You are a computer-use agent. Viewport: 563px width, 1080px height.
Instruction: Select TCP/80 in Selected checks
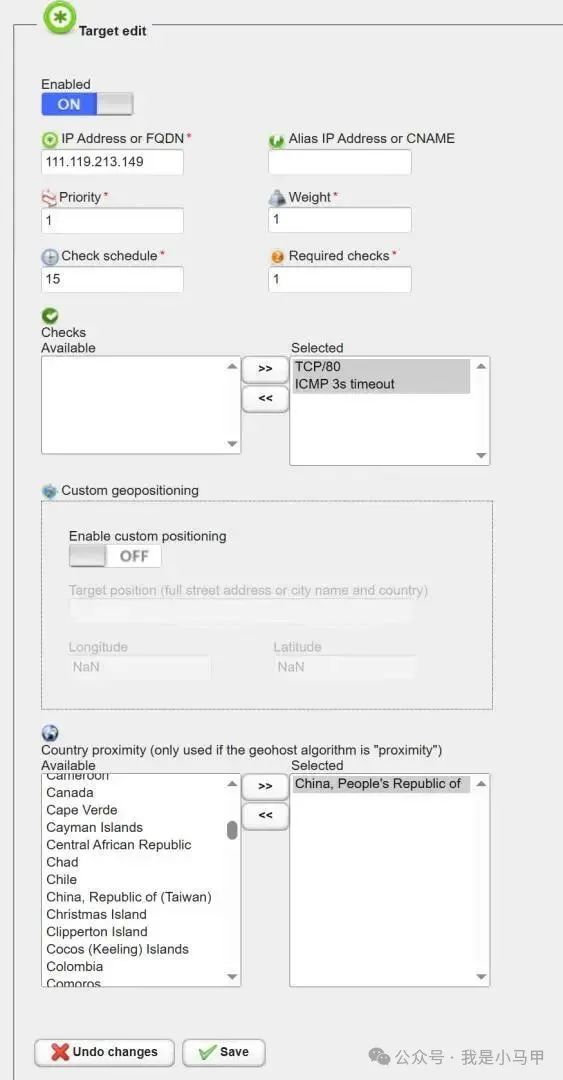pyautogui.click(x=382, y=367)
